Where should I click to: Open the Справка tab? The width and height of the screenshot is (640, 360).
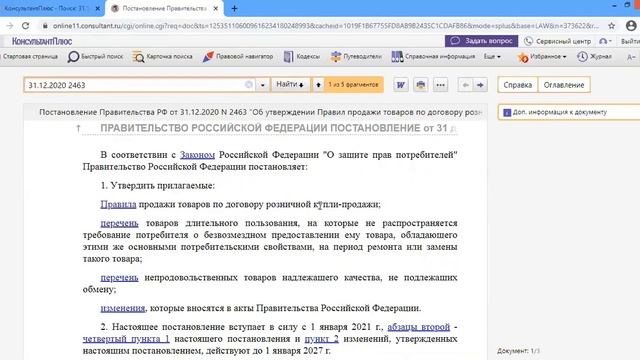pos(518,85)
